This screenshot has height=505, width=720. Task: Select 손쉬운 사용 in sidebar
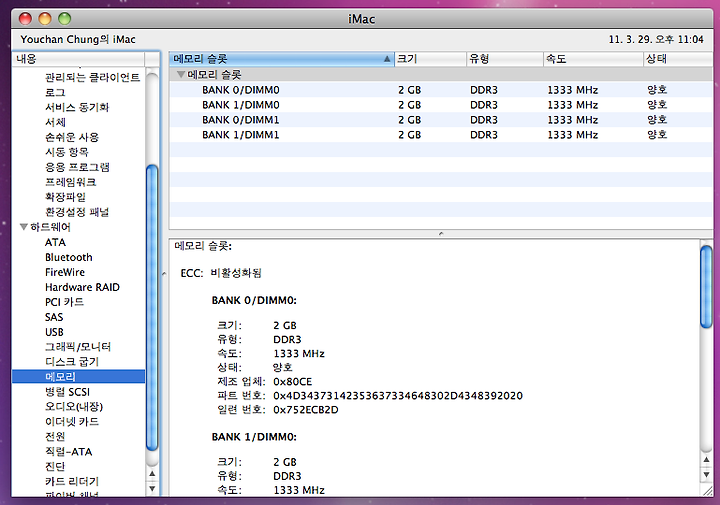(x=72, y=137)
